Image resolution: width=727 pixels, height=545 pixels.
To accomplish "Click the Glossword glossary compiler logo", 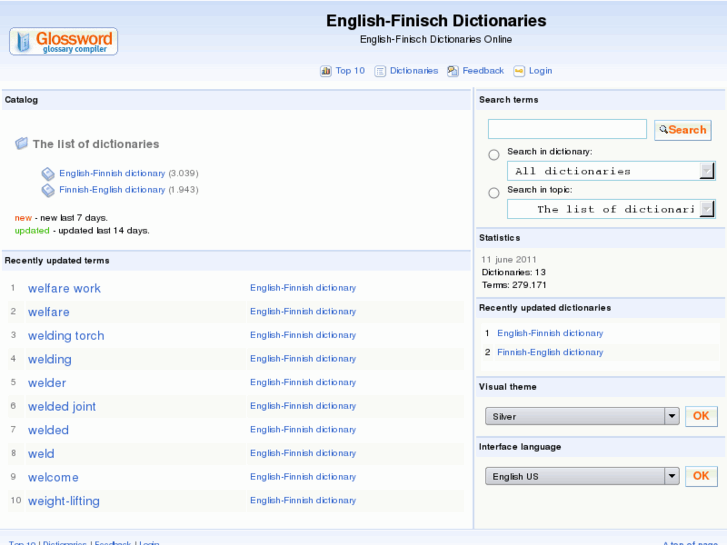I will coord(64,41).
